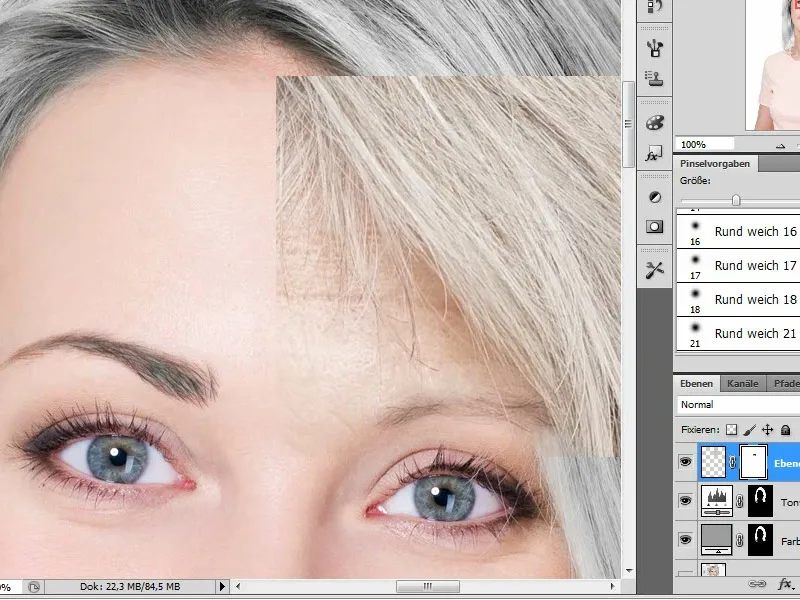Choose the Rund weich 18 brush preset

738,299
